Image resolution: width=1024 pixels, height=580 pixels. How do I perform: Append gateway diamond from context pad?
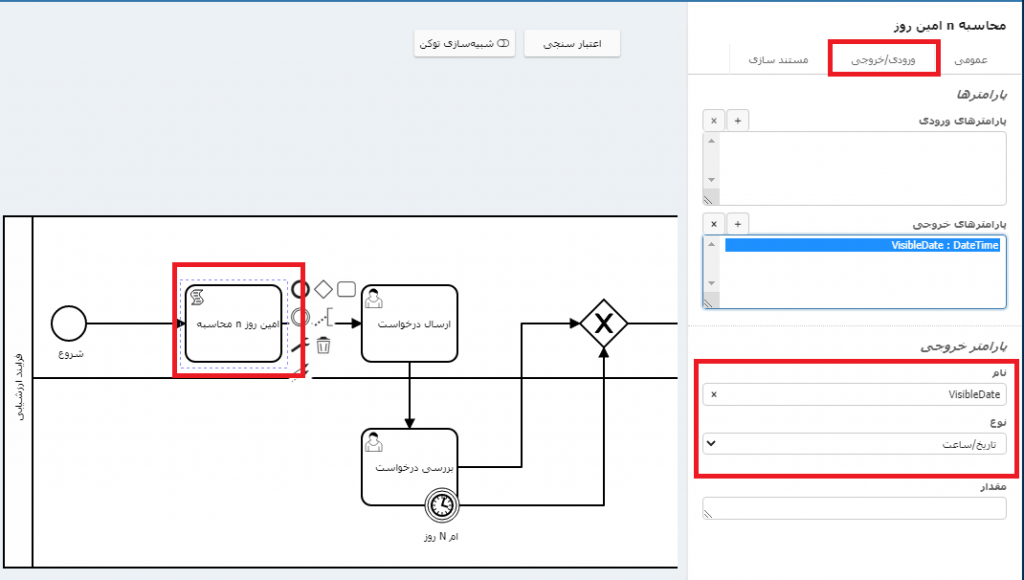pyautogui.click(x=323, y=289)
